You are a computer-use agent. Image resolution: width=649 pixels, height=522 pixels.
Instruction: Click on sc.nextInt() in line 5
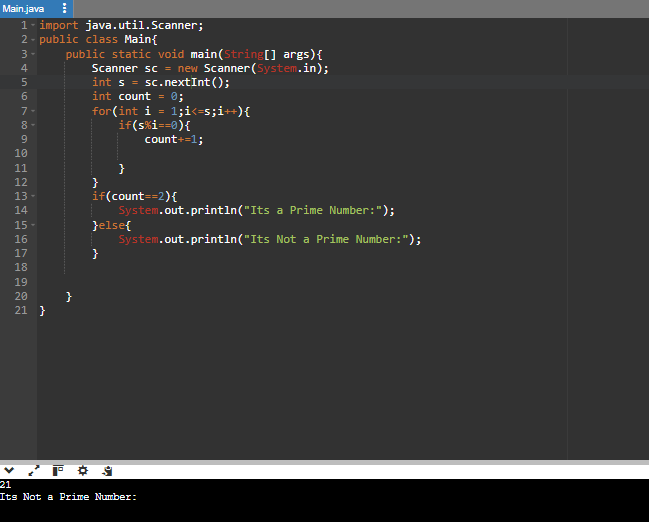(184, 82)
